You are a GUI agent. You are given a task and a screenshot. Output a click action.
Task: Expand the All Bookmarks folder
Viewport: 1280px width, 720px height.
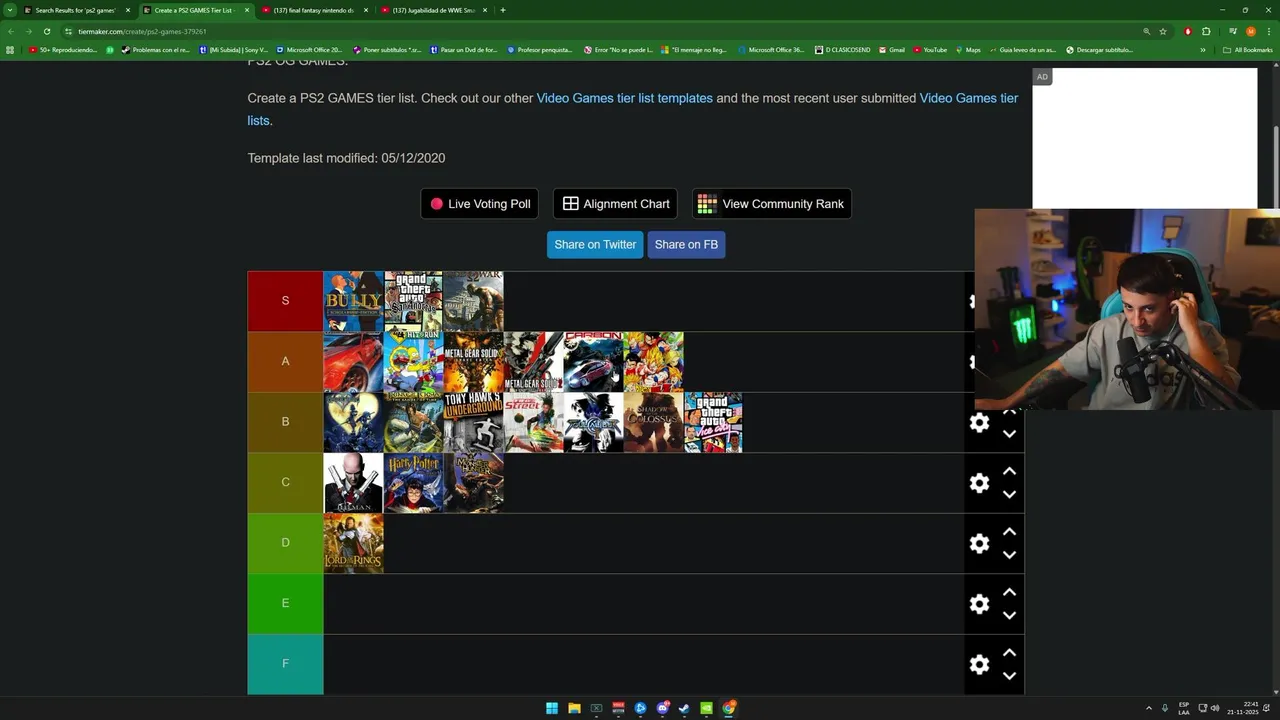1248,50
